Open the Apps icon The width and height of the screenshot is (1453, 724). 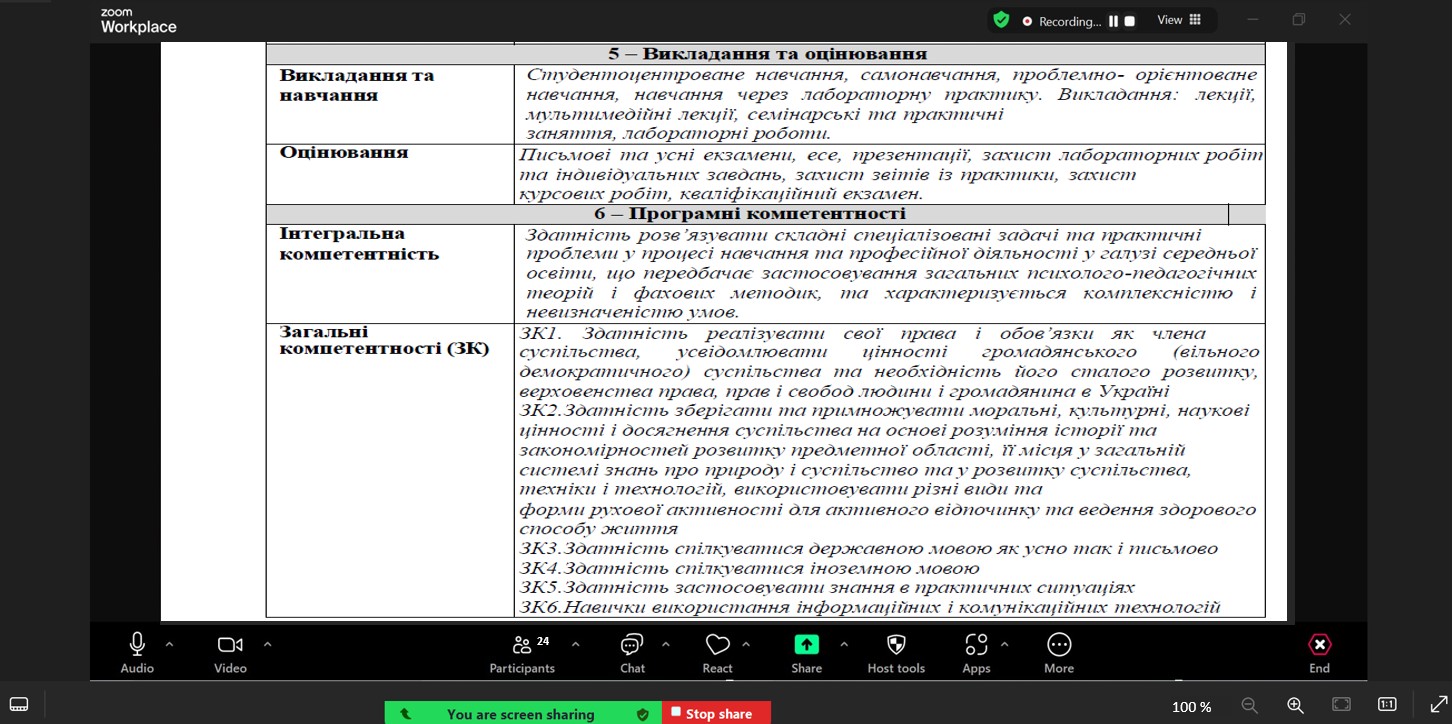(x=976, y=645)
